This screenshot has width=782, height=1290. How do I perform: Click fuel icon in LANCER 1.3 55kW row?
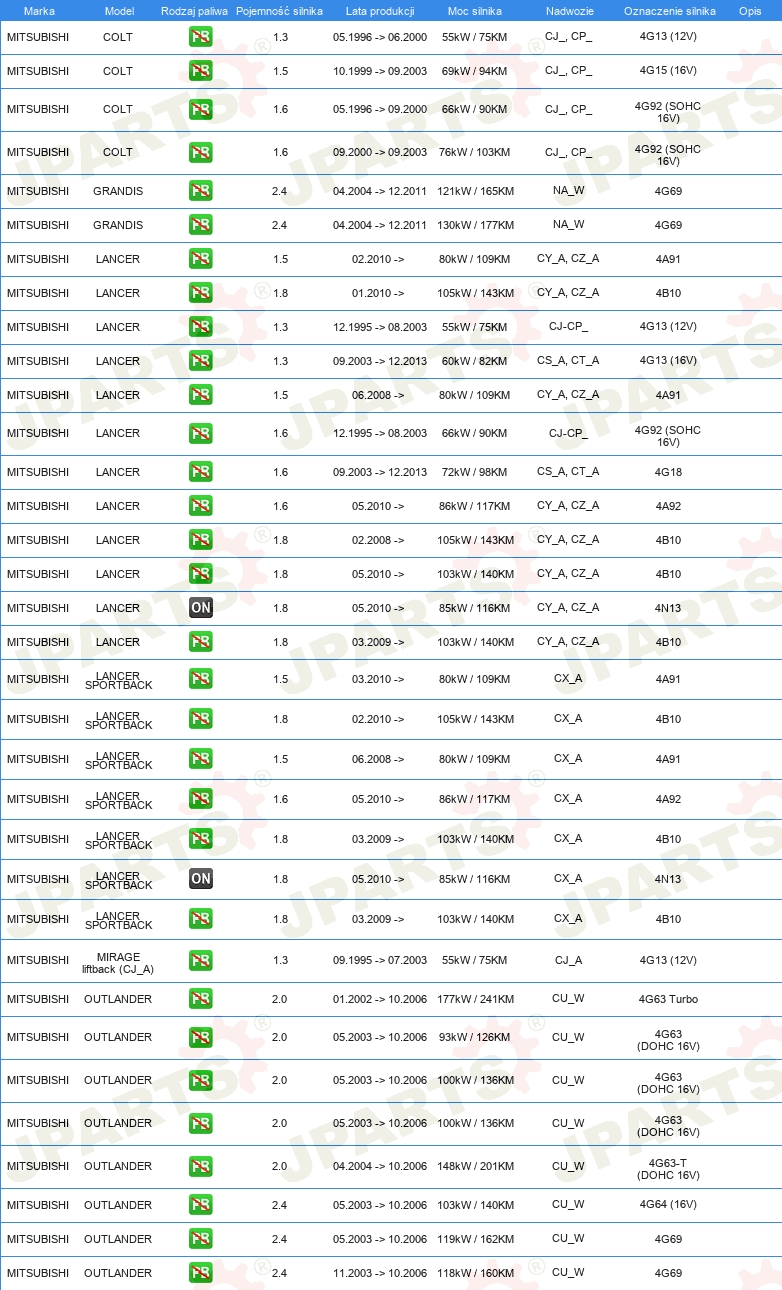201,327
